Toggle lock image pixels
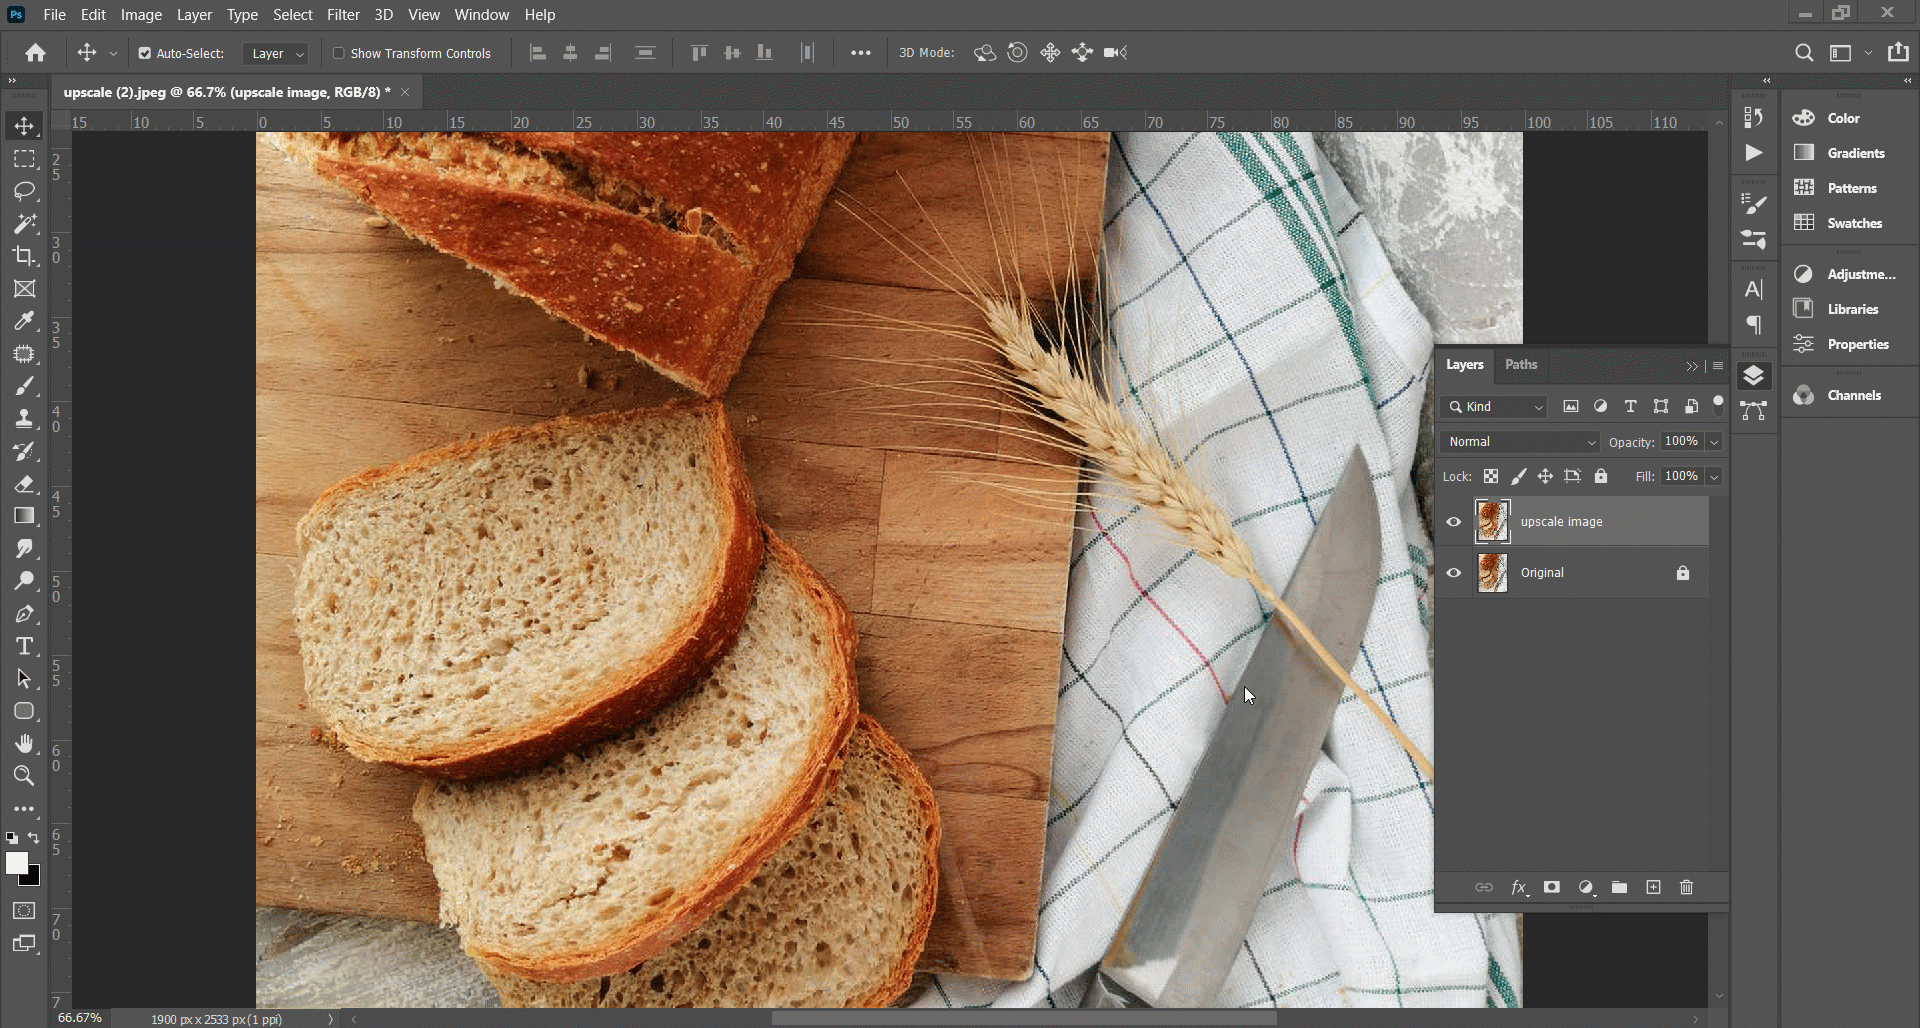The image size is (1920, 1028). tap(1518, 476)
